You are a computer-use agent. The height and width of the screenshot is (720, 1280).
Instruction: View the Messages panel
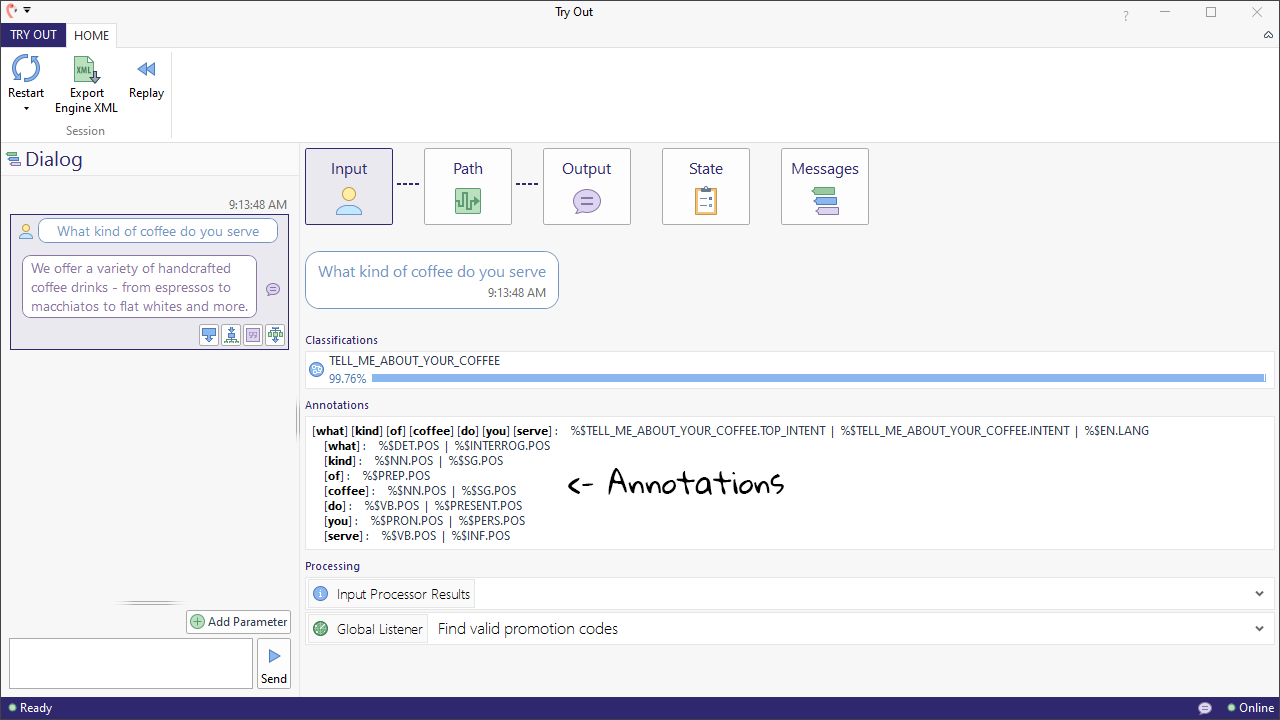coord(824,186)
